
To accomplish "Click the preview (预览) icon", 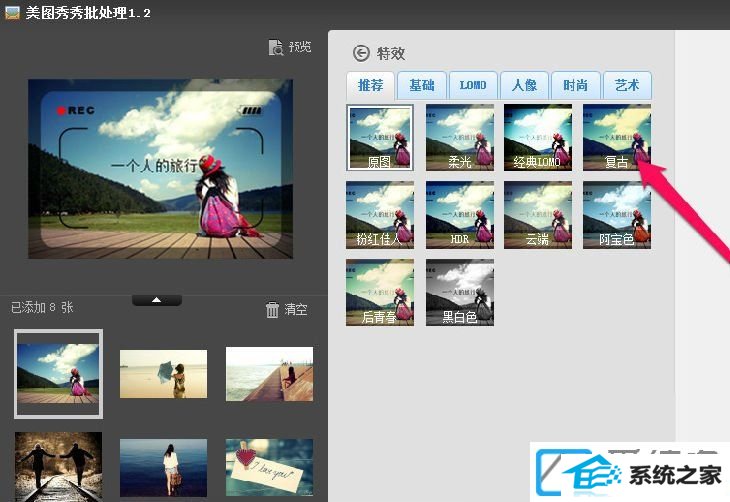I will [x=276, y=47].
